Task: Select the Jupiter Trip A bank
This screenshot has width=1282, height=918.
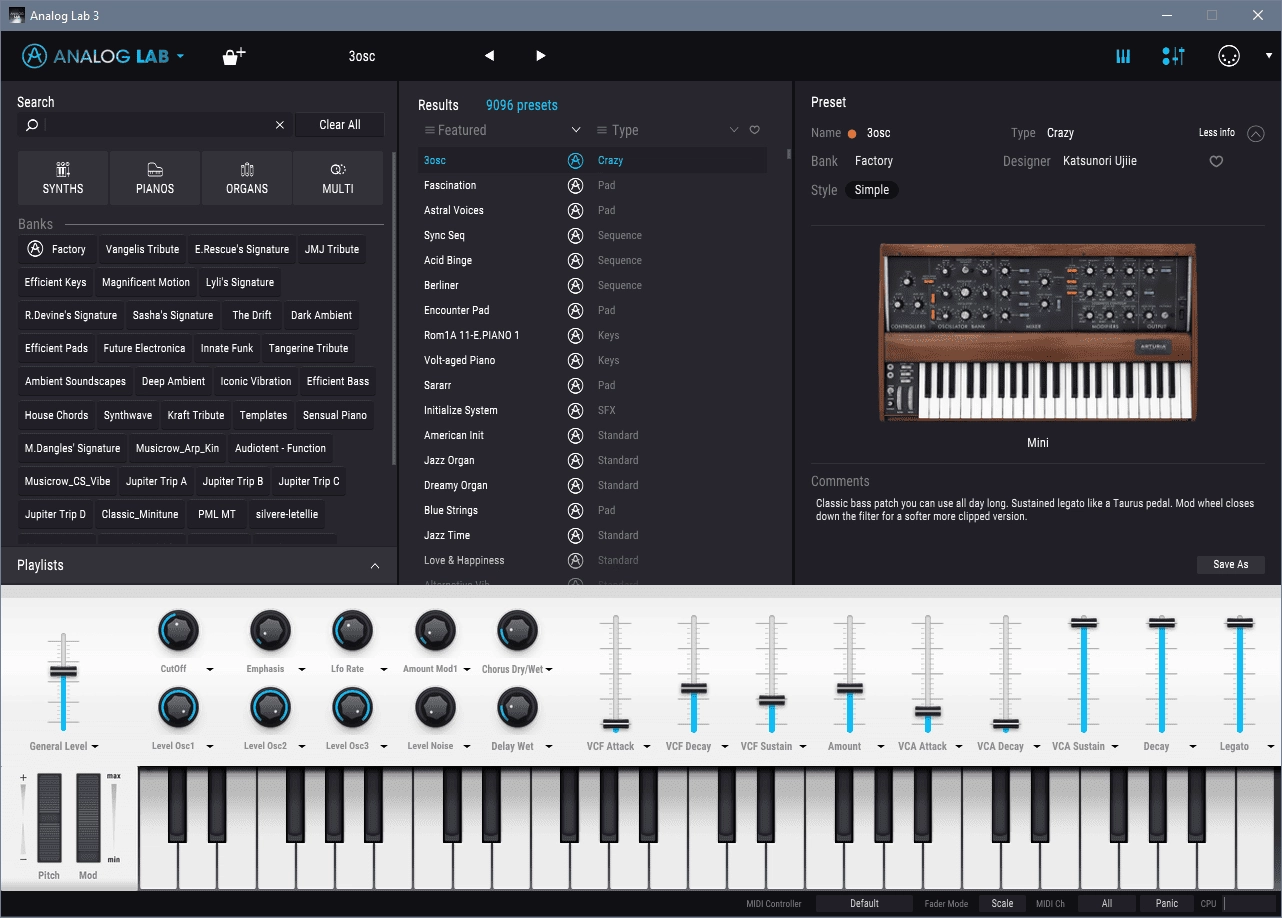Action: point(156,481)
